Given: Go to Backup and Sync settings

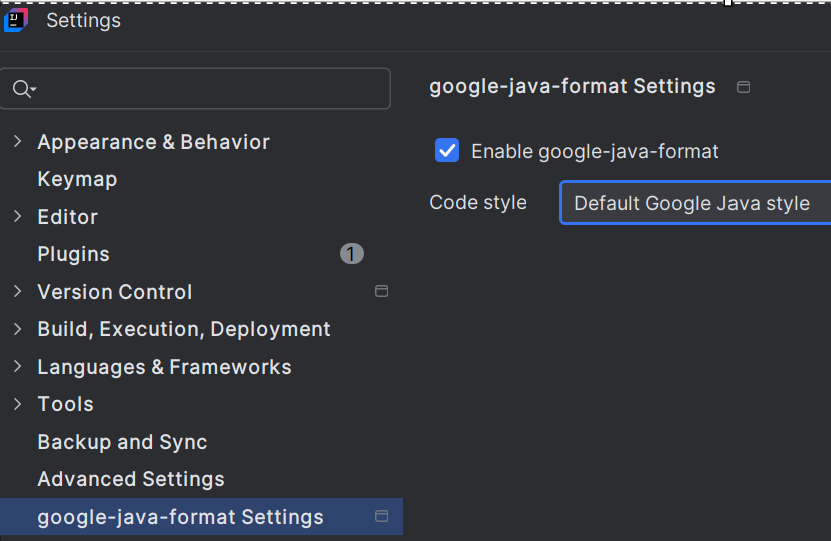Looking at the screenshot, I should [122, 442].
